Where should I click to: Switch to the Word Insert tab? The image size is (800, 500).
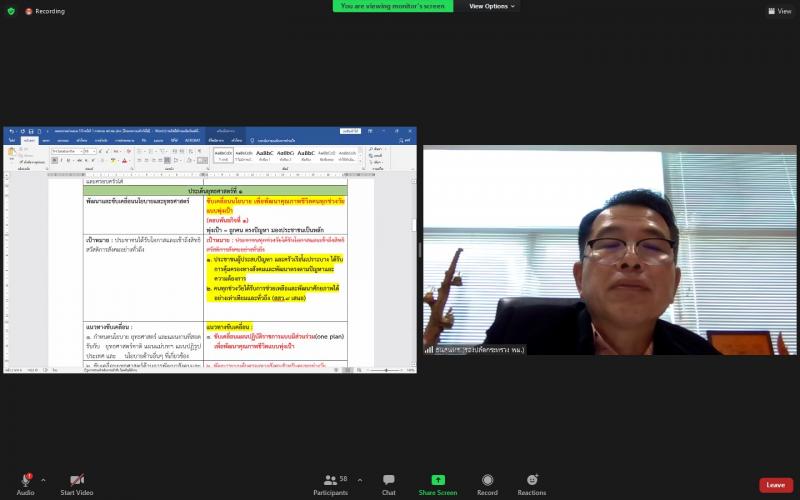[x=46, y=140]
